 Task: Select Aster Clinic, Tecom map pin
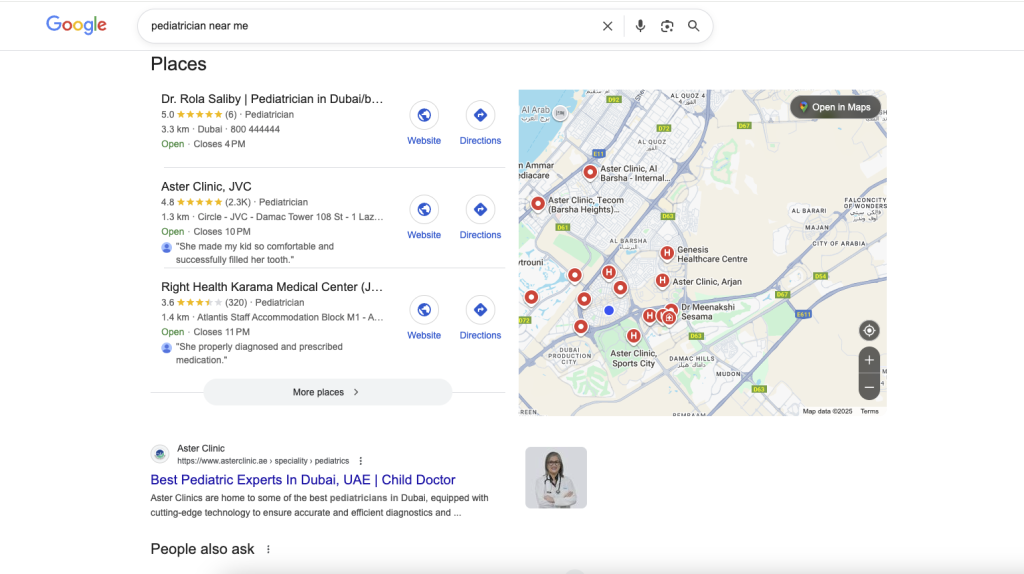(537, 204)
